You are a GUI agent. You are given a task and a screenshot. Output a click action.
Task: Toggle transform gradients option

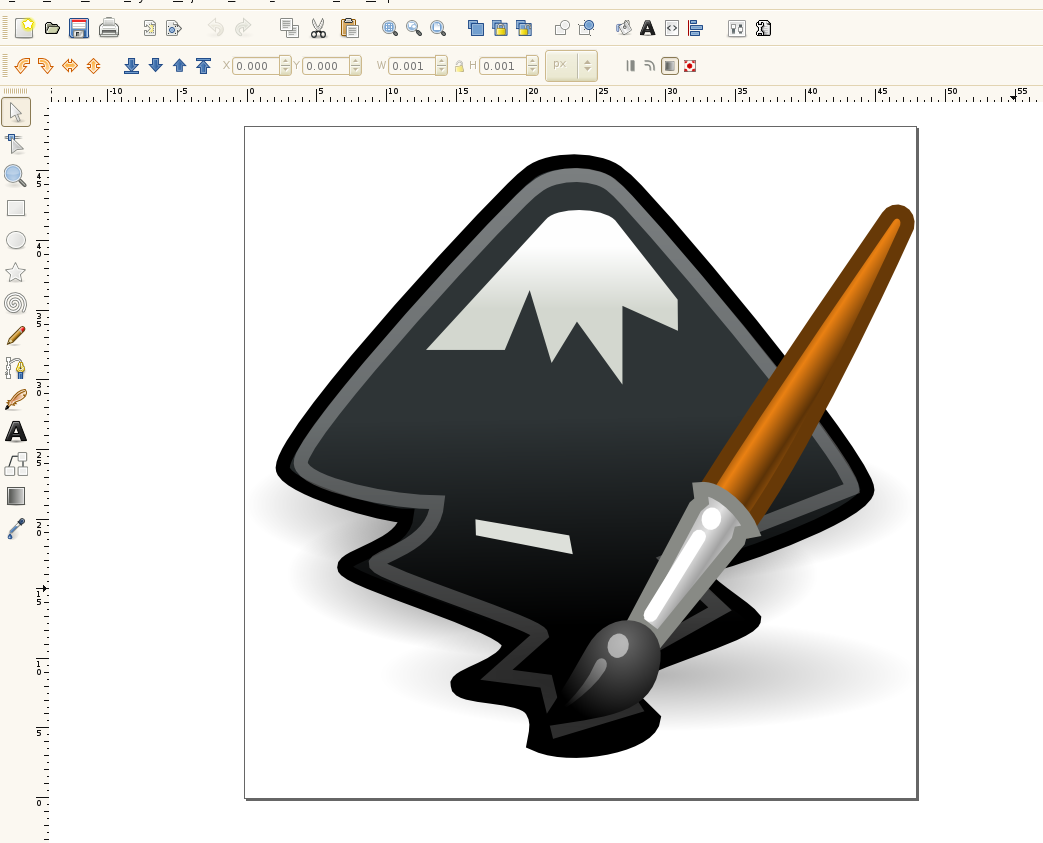pos(670,65)
